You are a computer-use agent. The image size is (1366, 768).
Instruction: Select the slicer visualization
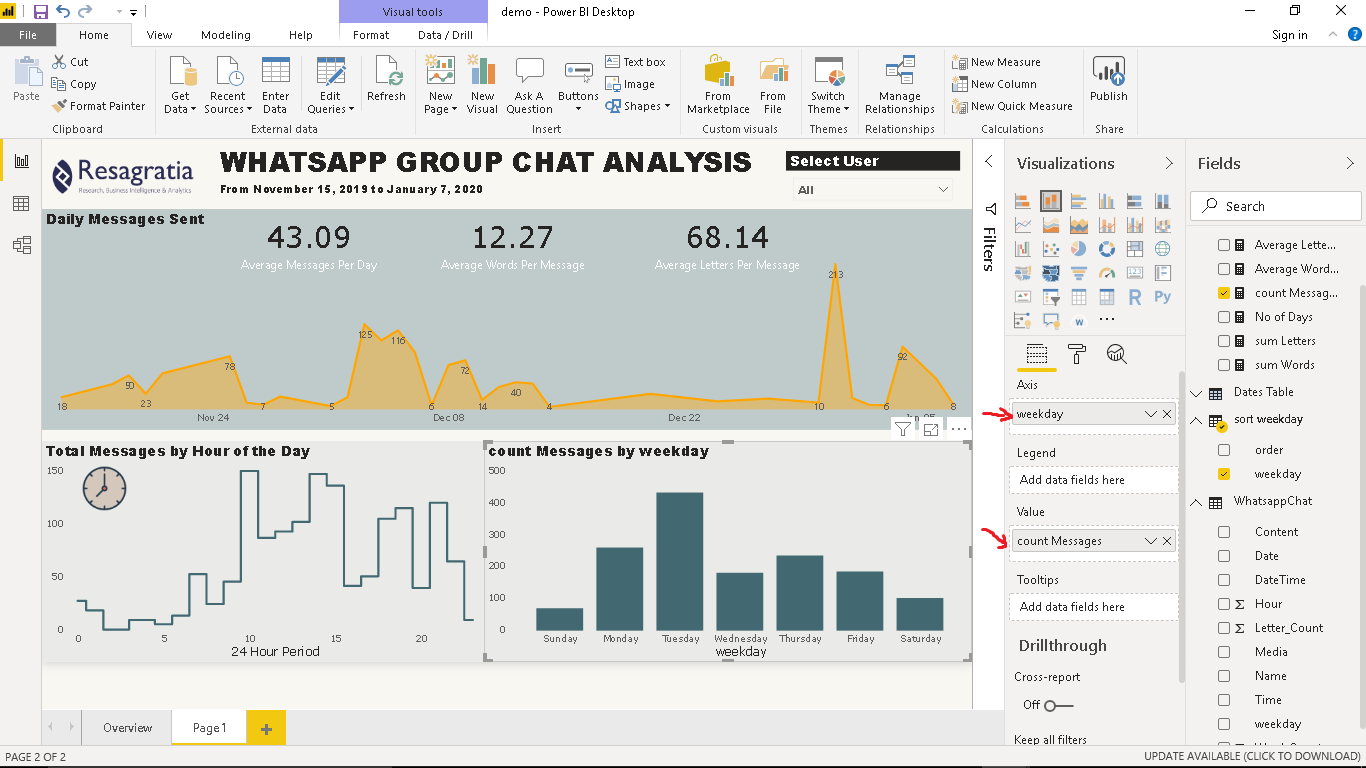click(1050, 296)
